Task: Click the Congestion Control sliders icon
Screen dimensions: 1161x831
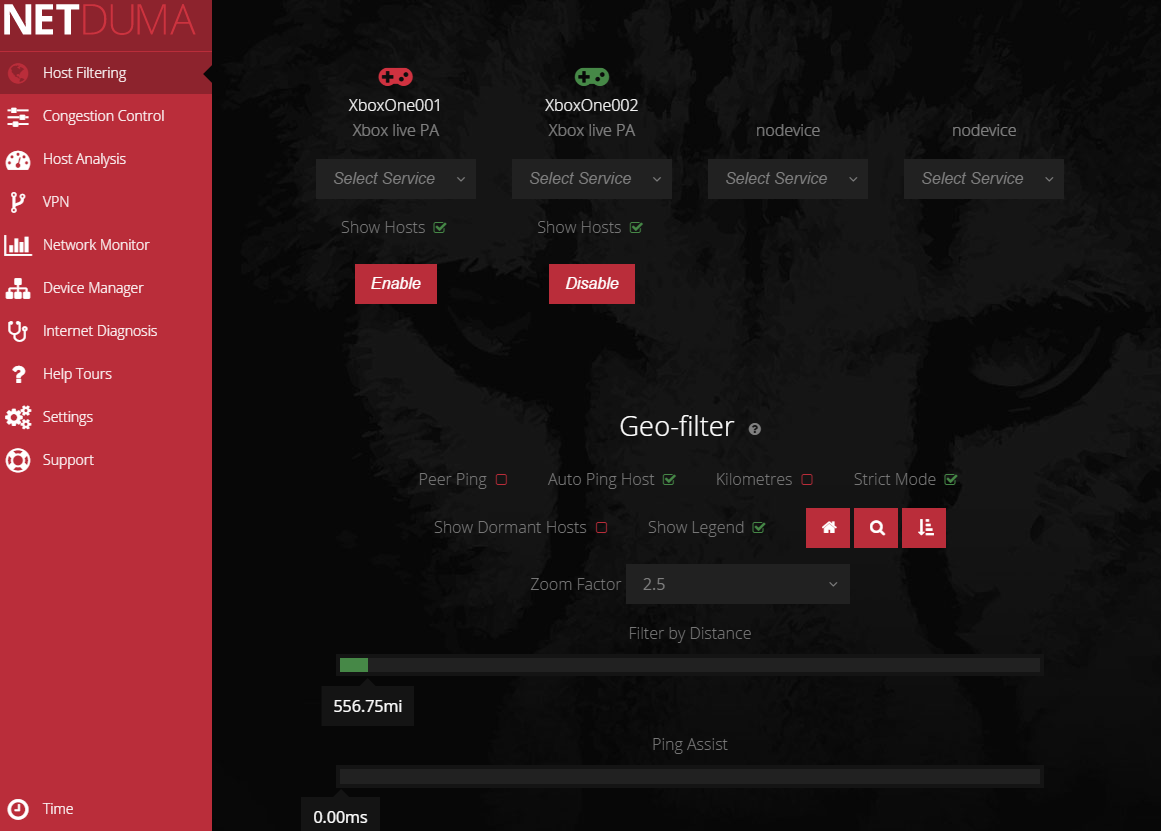Action: click(x=18, y=116)
